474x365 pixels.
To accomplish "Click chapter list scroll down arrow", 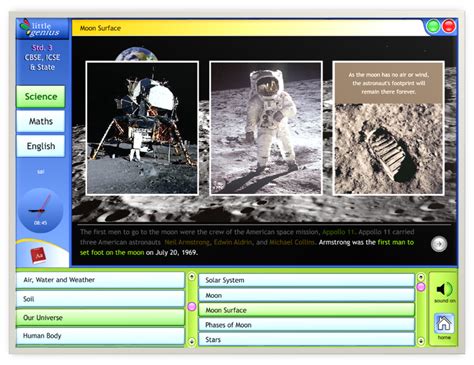I will tap(192, 341).
